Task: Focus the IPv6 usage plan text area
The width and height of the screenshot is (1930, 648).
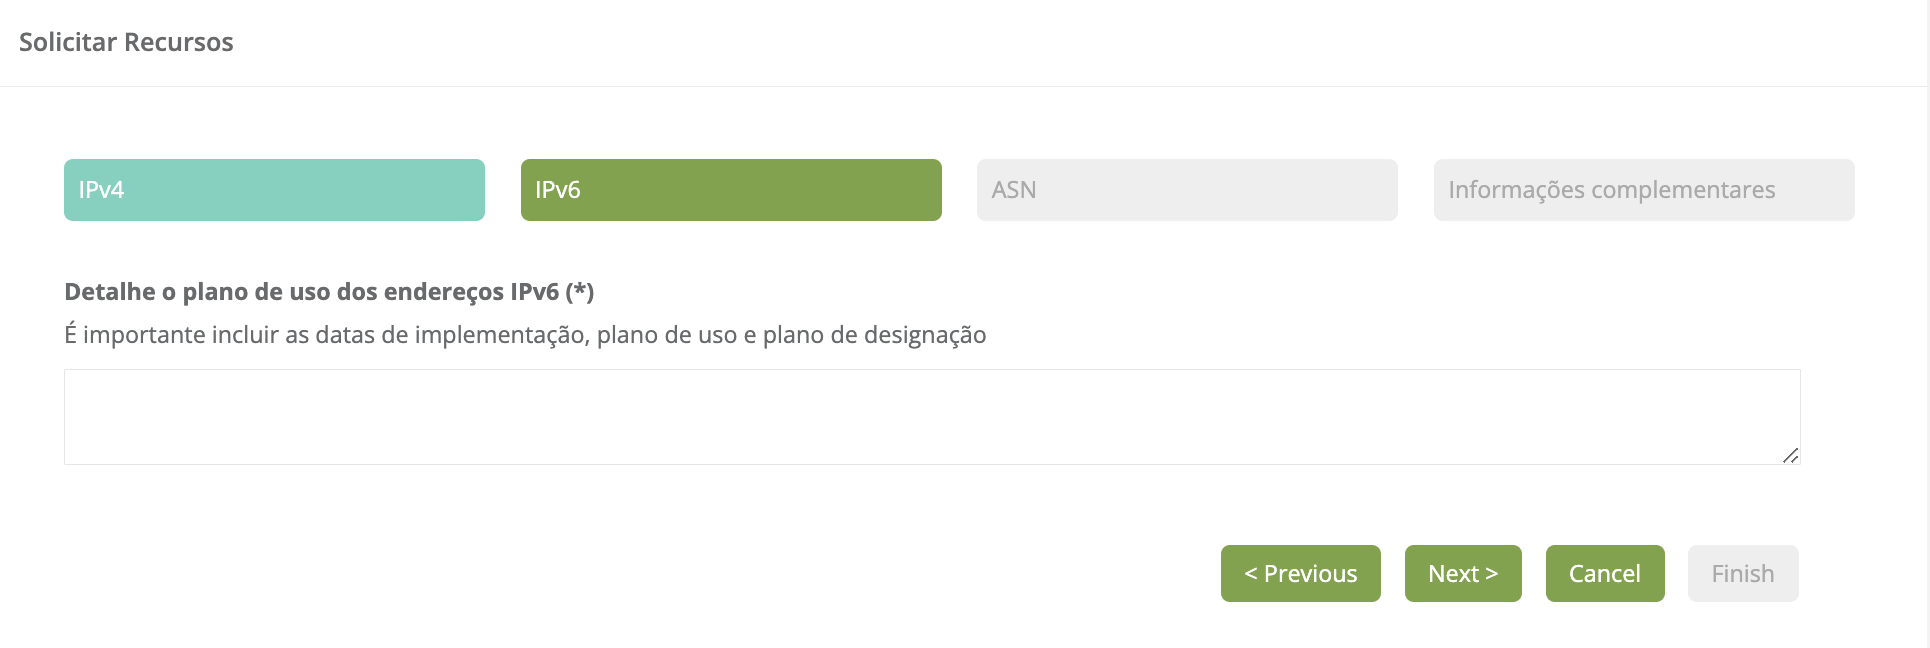Action: (x=931, y=417)
